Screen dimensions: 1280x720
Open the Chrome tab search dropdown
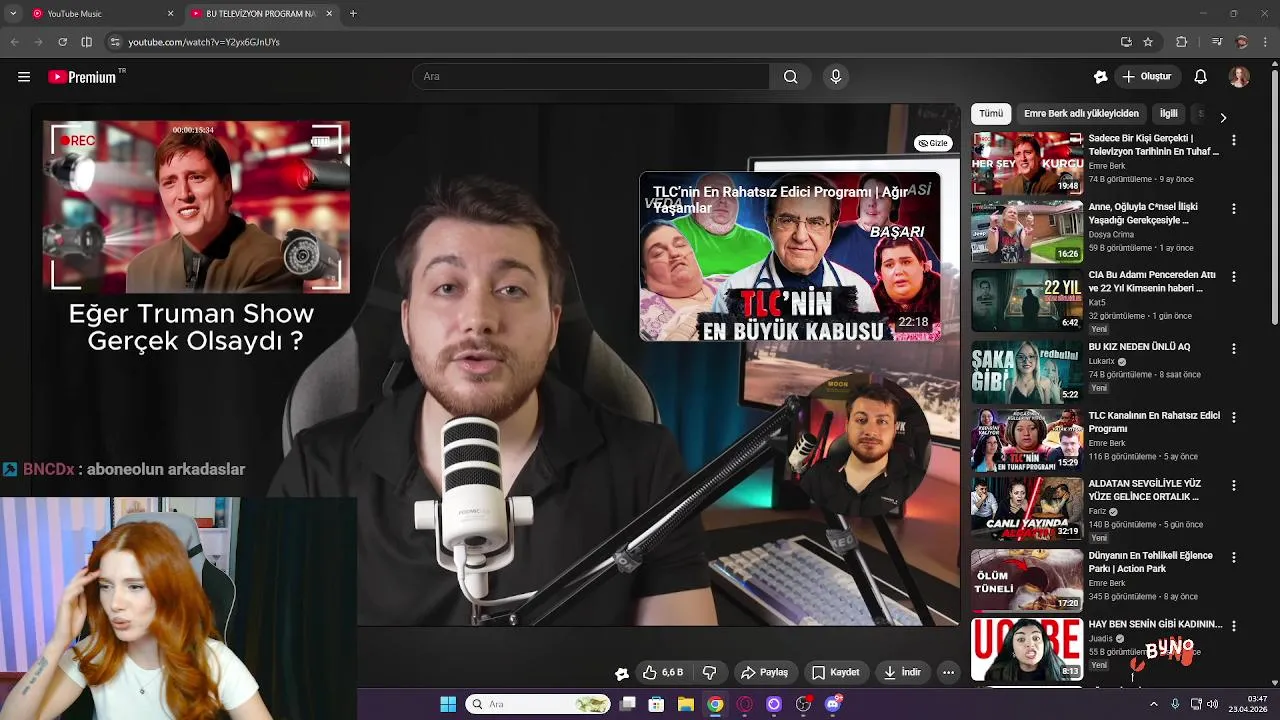point(13,14)
